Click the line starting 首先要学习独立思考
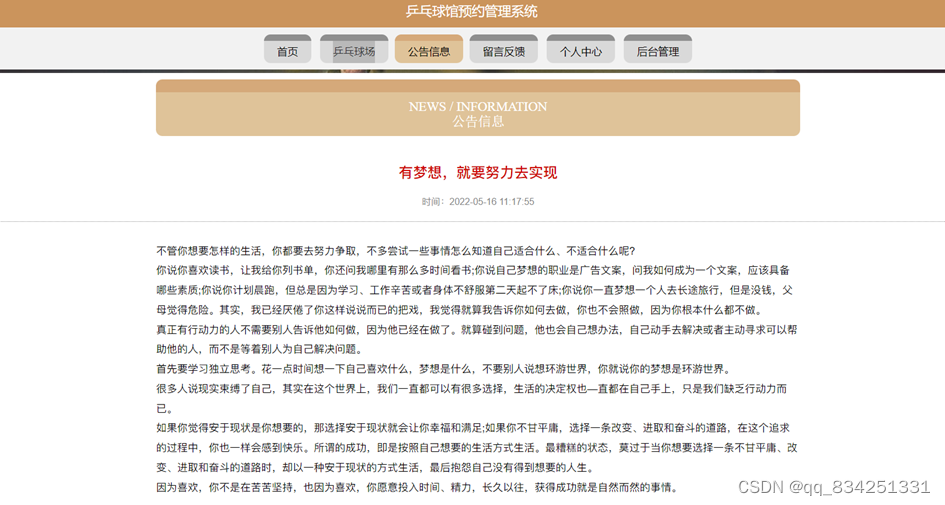 pos(444,369)
